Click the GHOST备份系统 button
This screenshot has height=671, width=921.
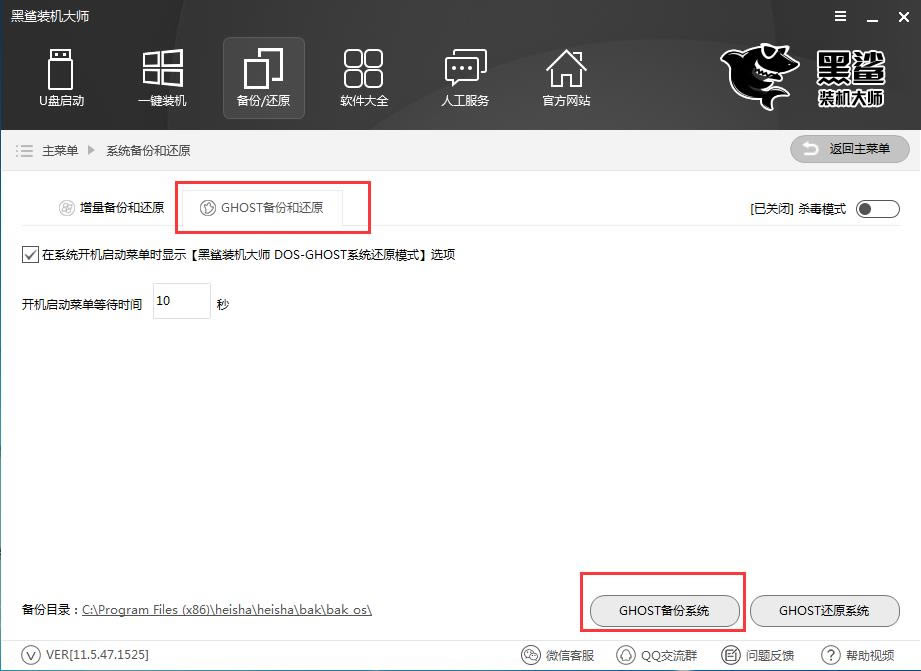(664, 610)
